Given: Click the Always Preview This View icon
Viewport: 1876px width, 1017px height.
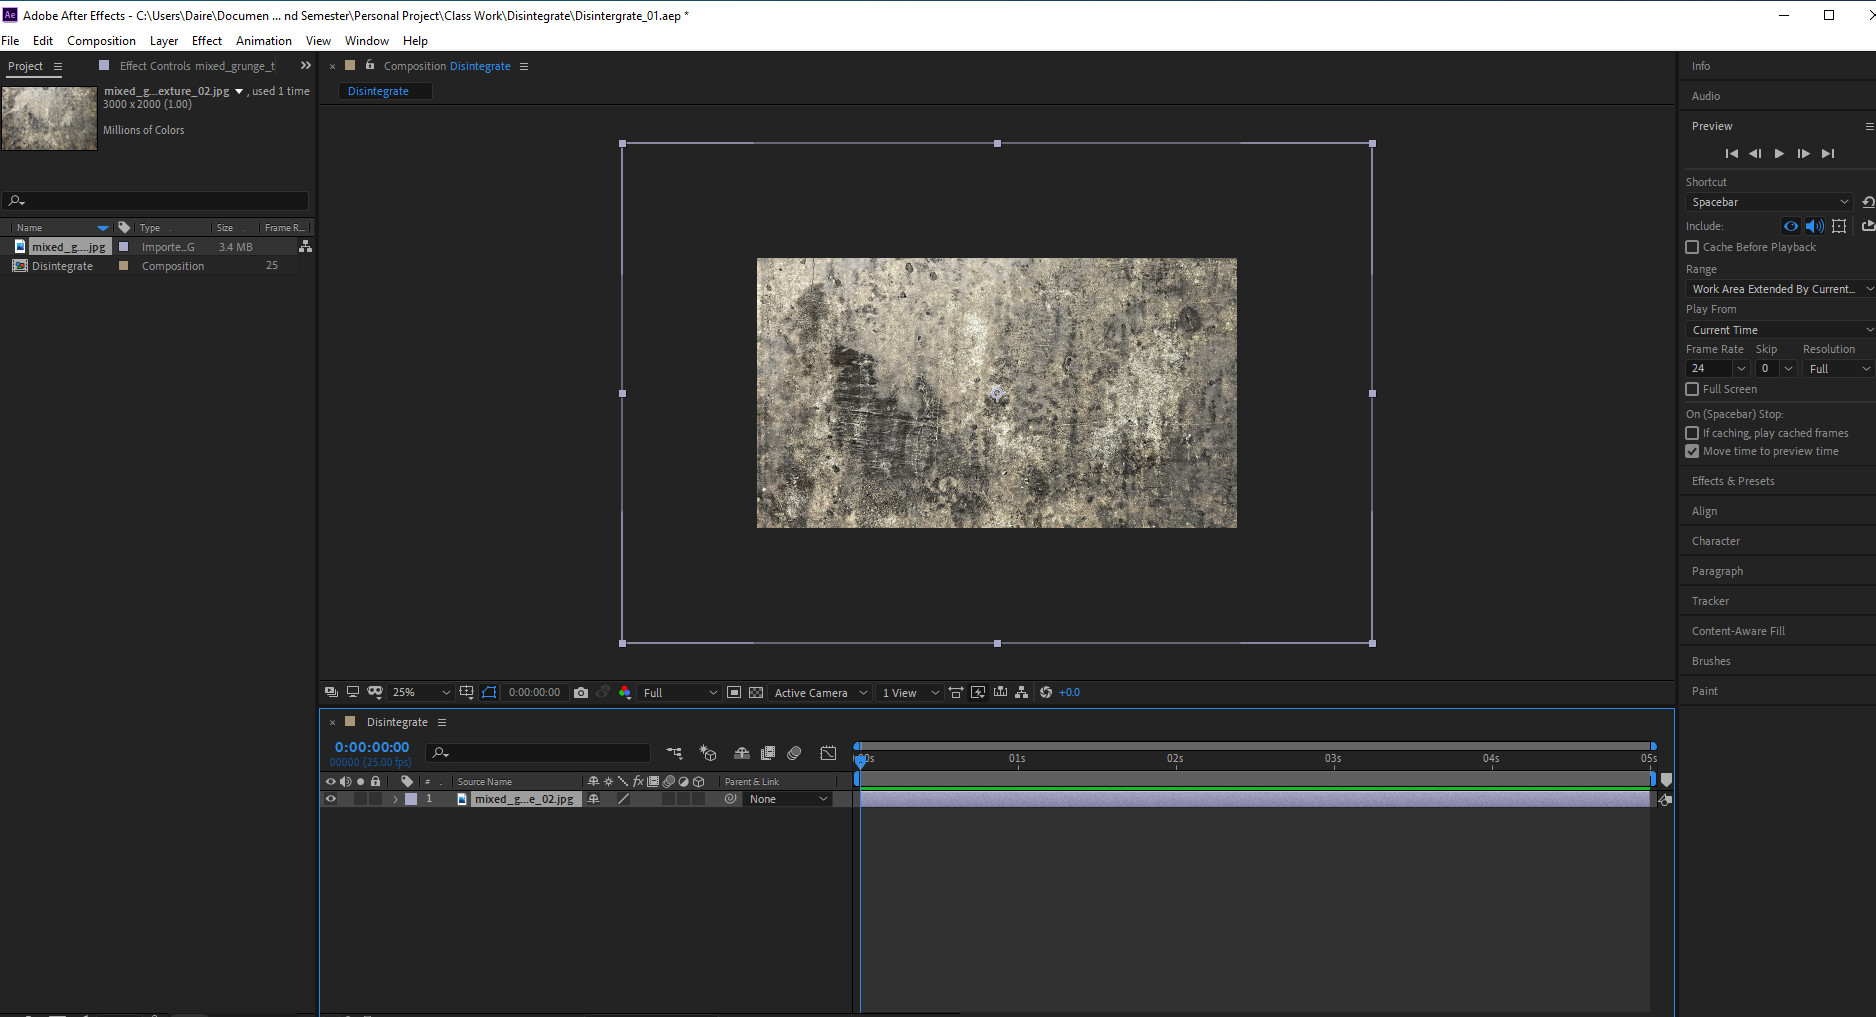Looking at the screenshot, I should tap(331, 692).
